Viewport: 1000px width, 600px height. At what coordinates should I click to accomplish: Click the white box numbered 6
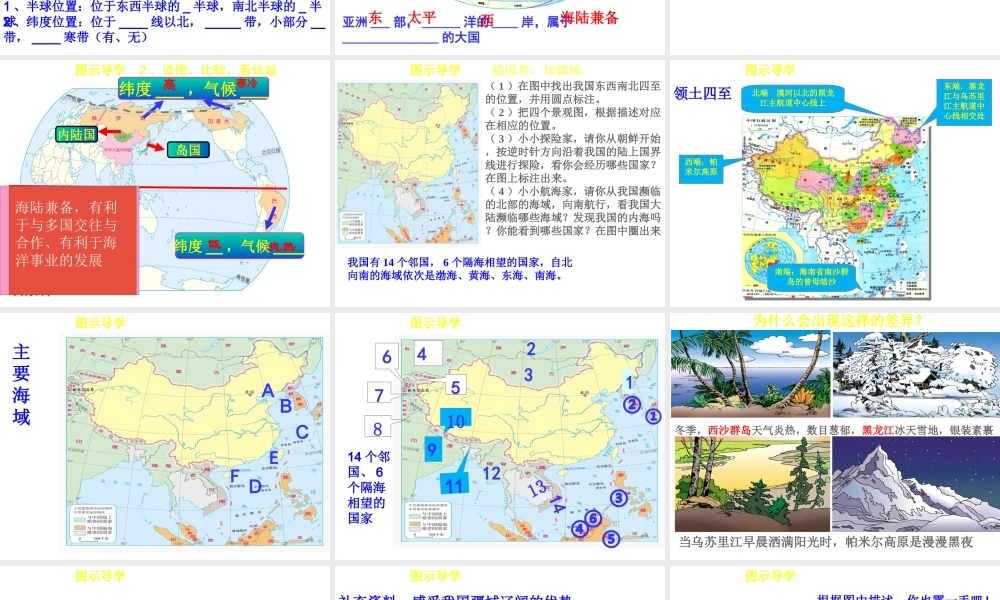coord(386,357)
